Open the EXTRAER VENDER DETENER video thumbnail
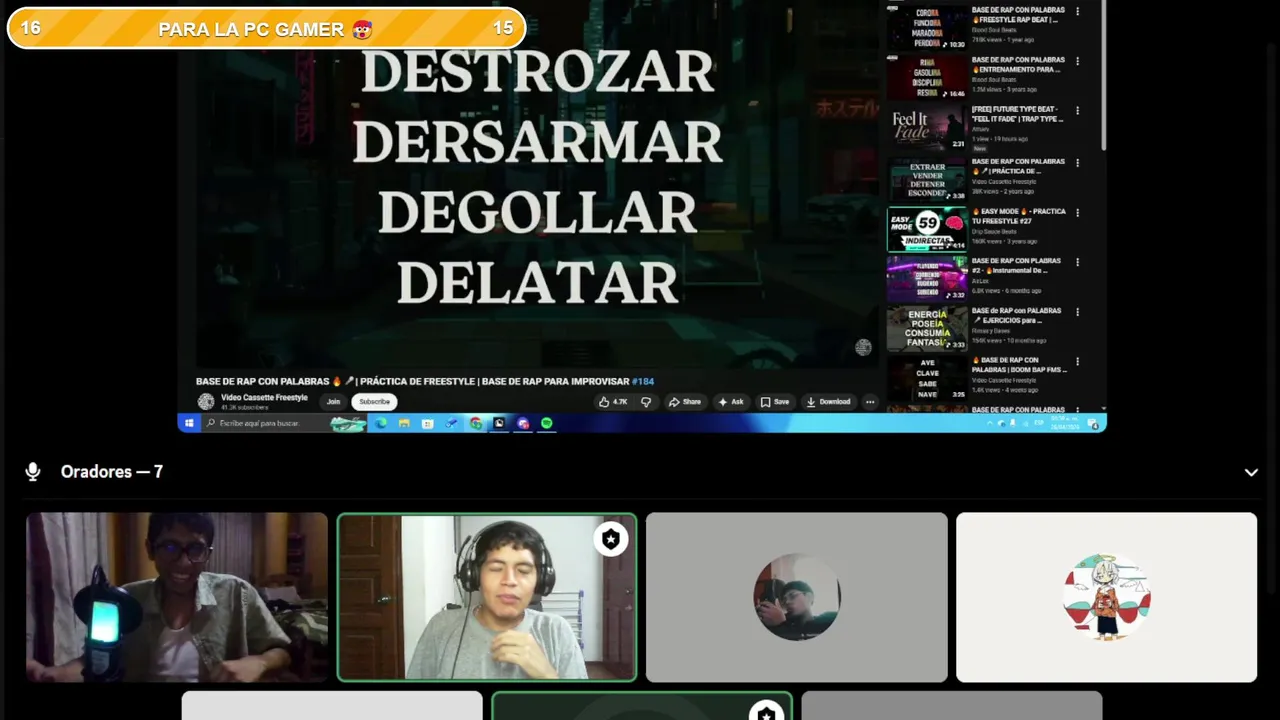This screenshot has width=1280, height=720. pyautogui.click(x=927, y=179)
